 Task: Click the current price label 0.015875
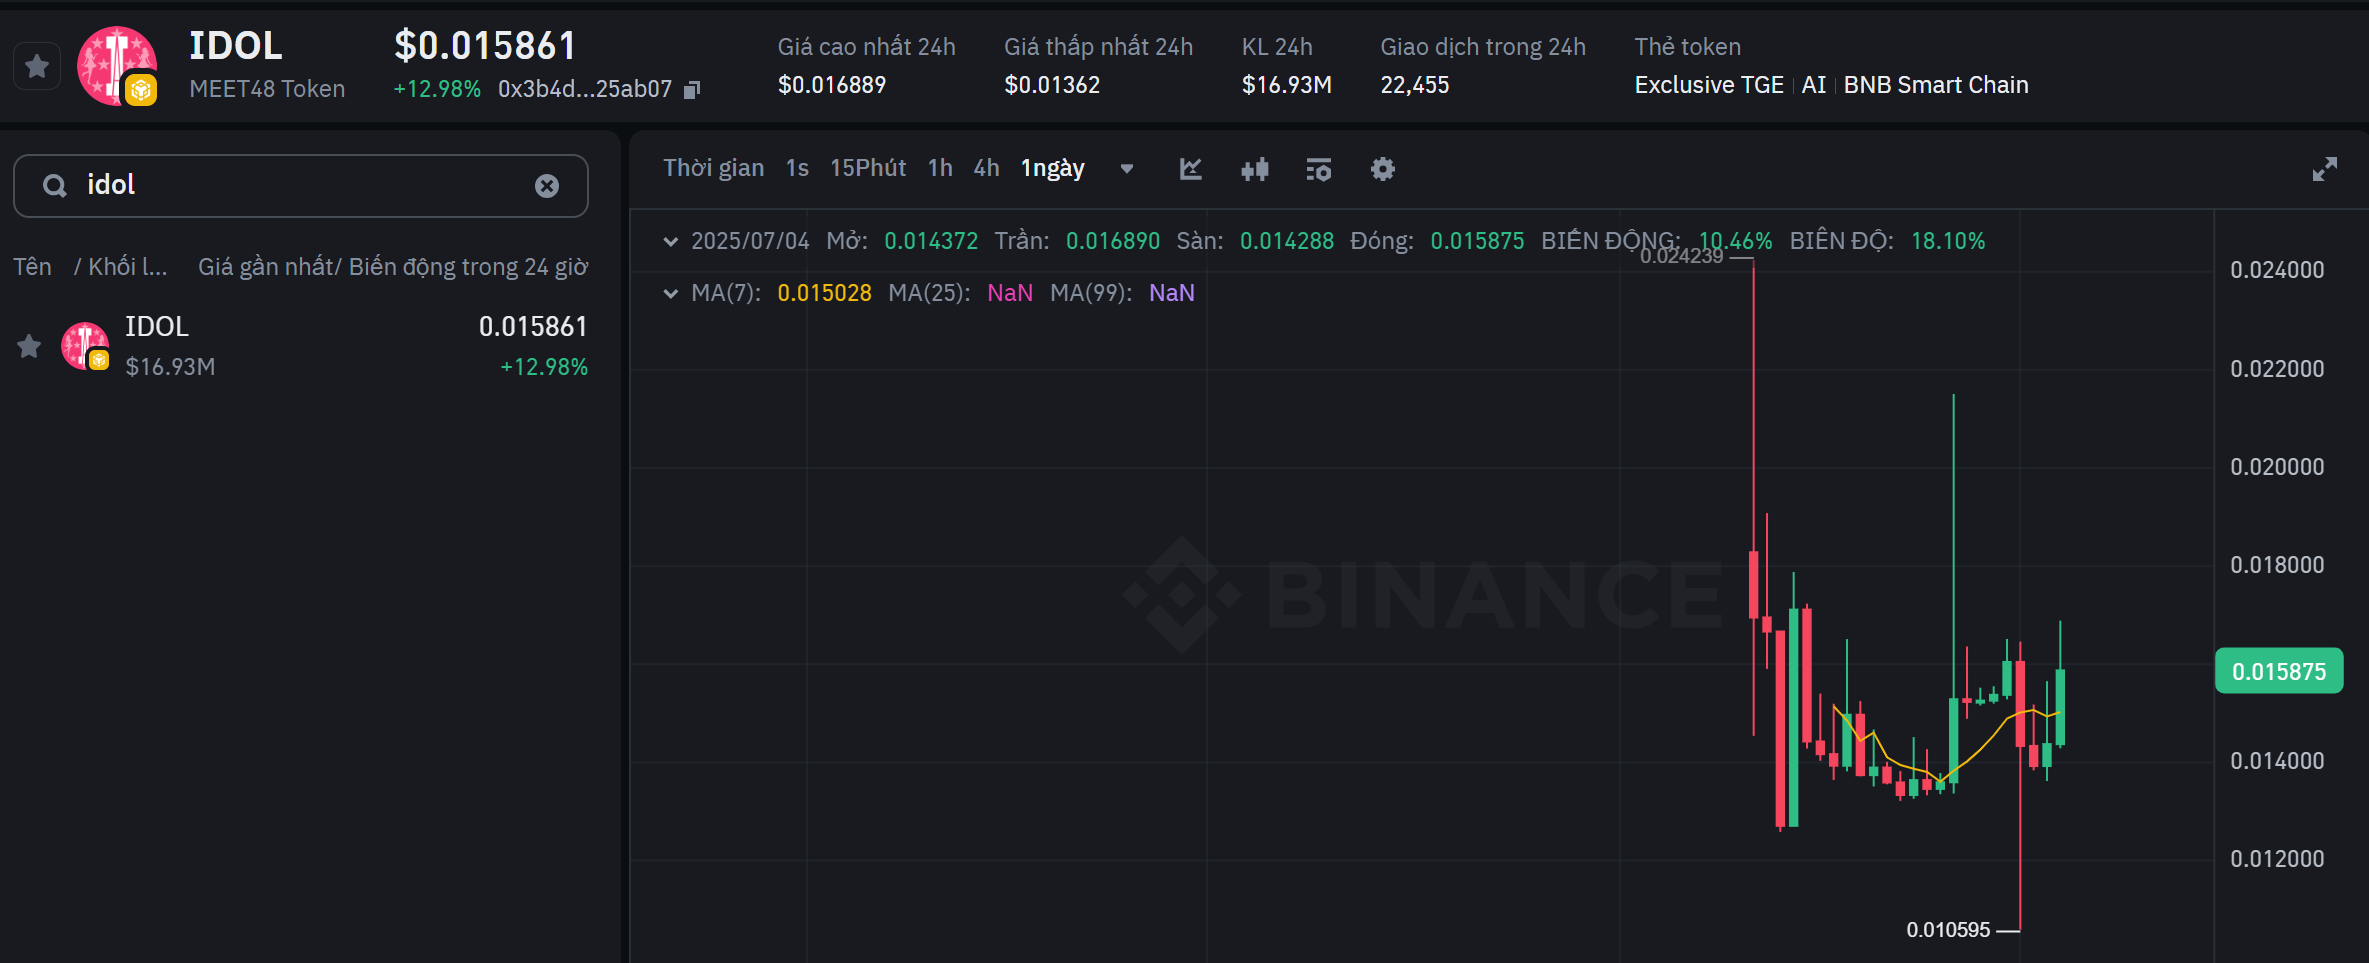2279,671
